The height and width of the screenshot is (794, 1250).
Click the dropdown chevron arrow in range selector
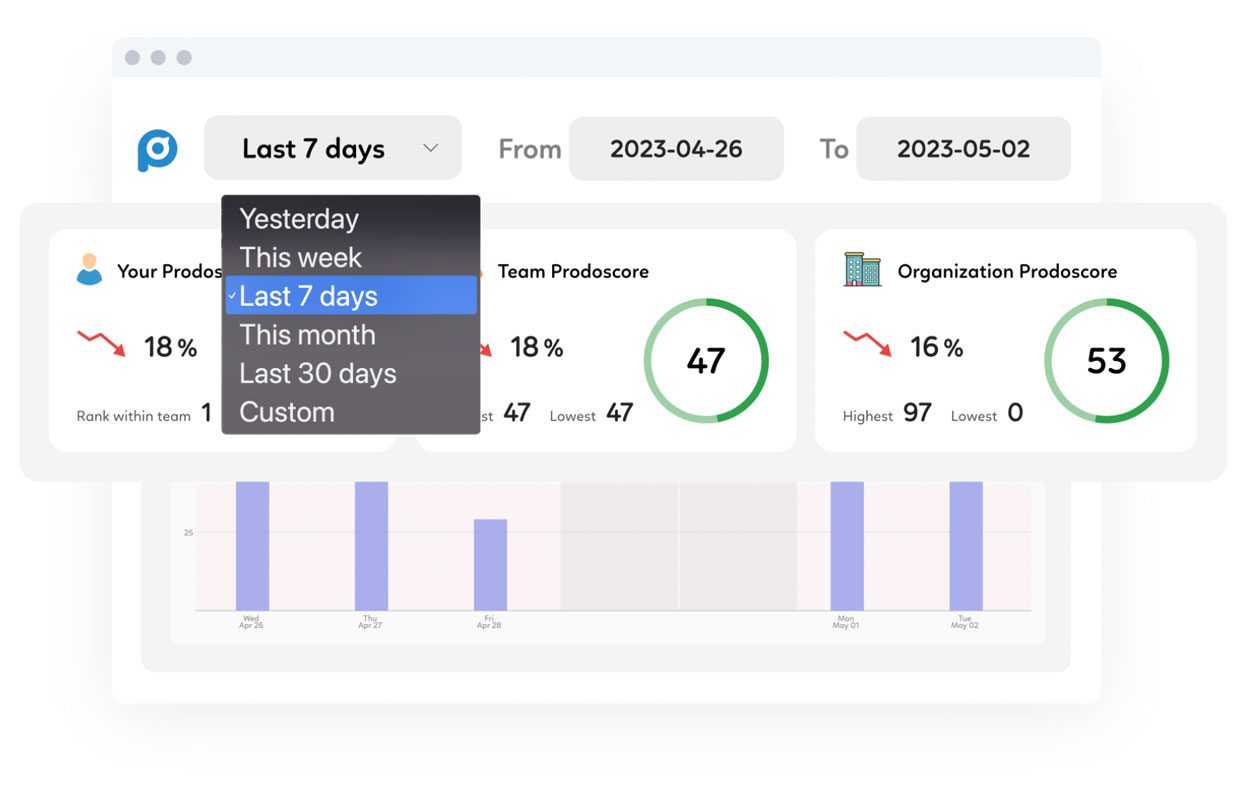click(431, 148)
